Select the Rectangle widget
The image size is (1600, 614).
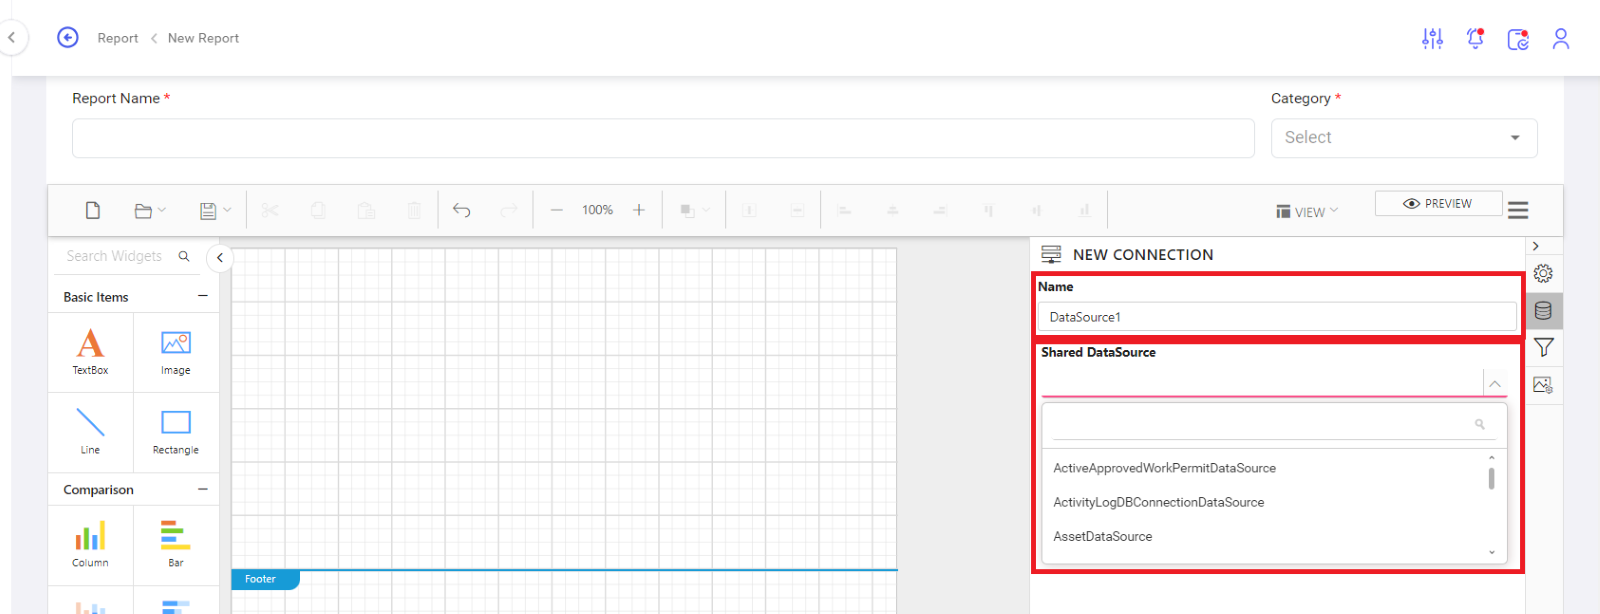click(176, 432)
